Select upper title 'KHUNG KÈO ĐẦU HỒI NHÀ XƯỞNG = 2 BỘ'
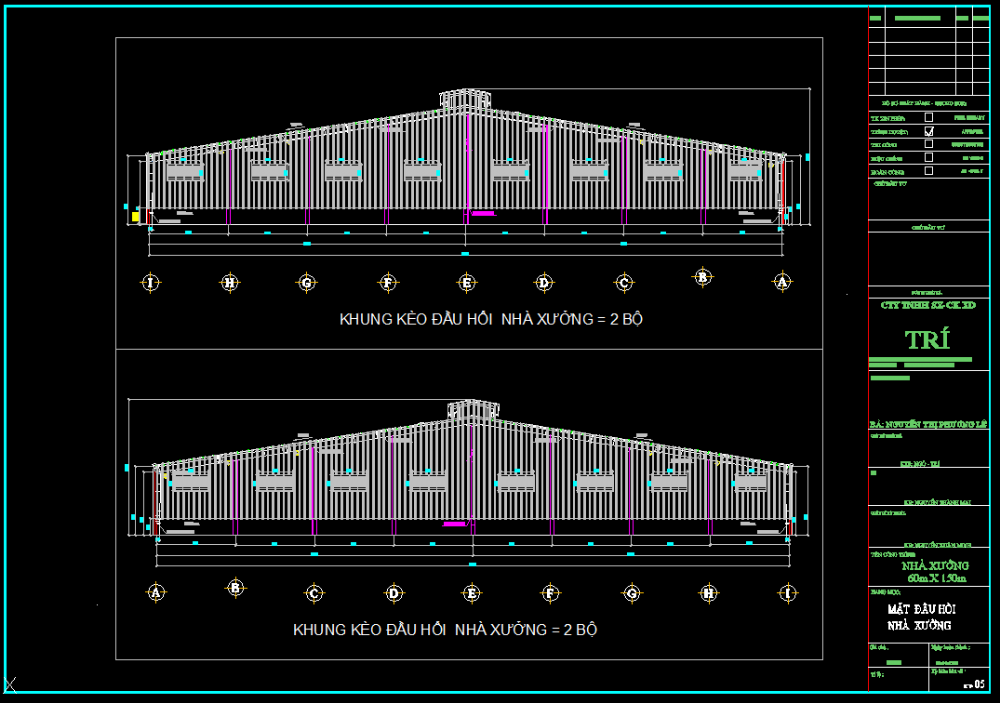 tap(490, 319)
